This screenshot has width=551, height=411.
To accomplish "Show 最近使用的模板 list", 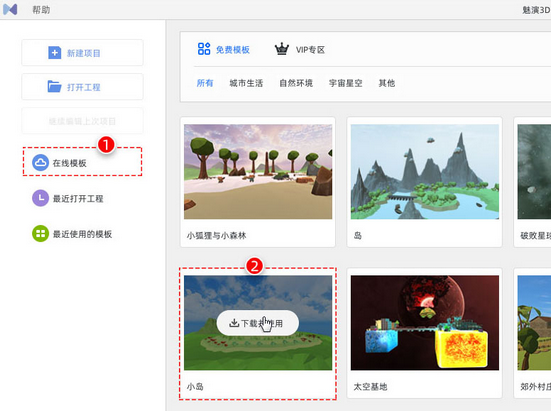I will point(82,234).
